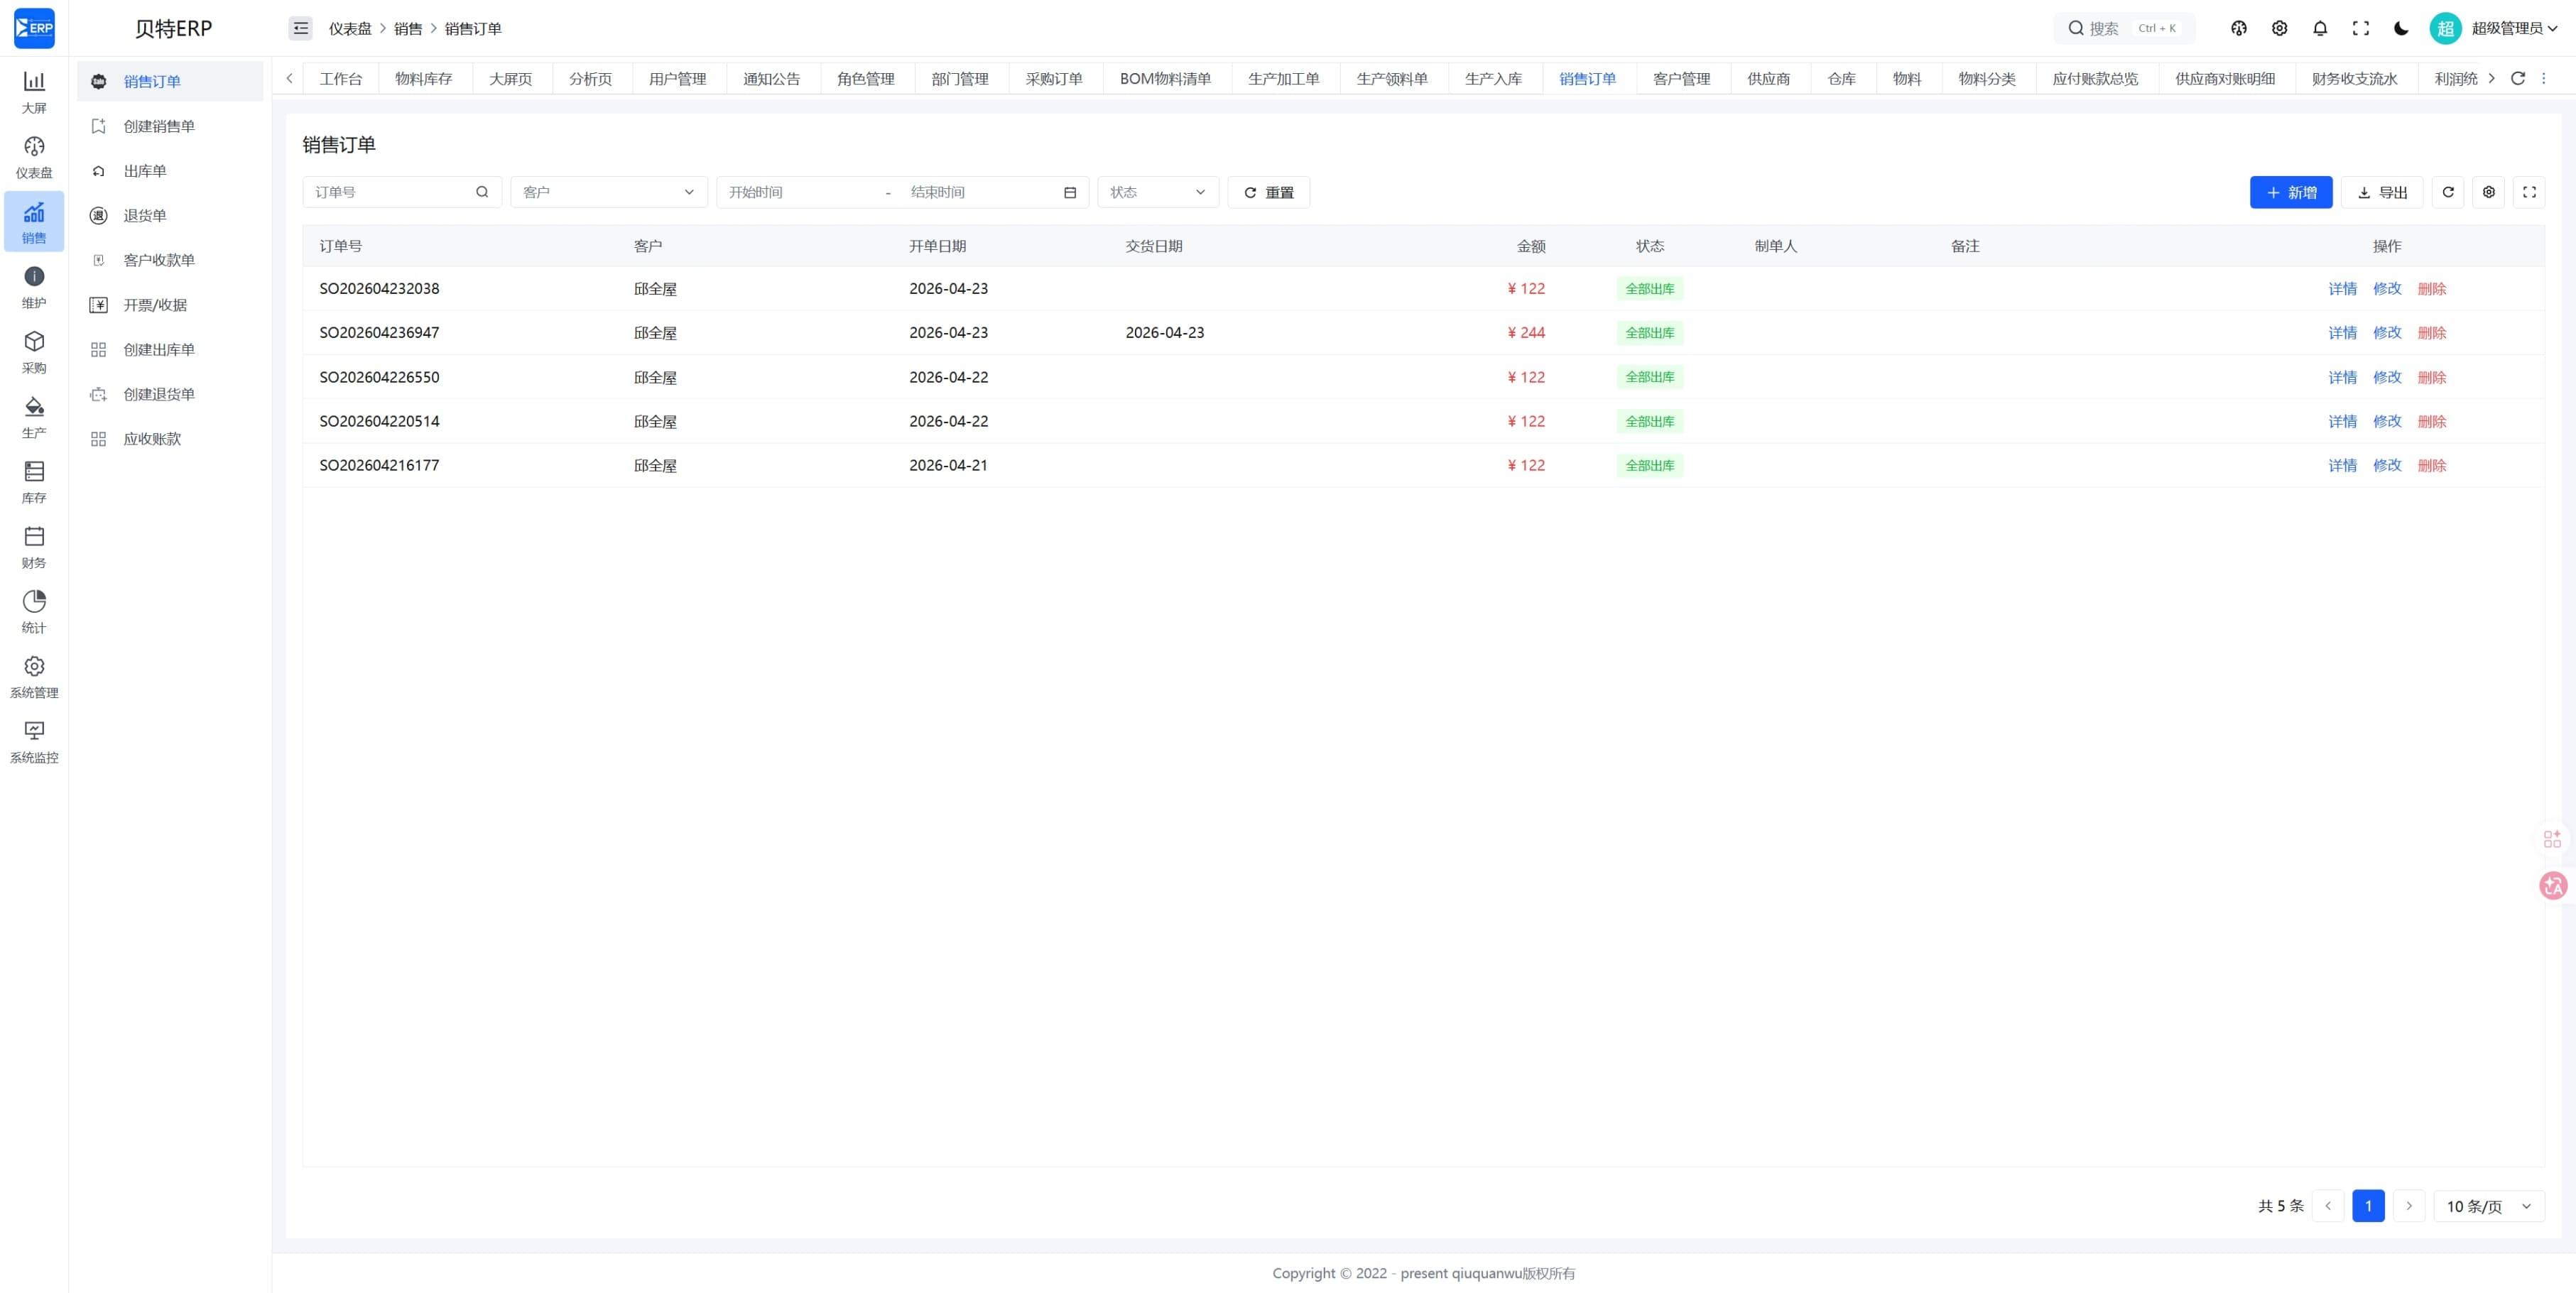
Task: Open the notifications bell
Action: tap(2320, 28)
